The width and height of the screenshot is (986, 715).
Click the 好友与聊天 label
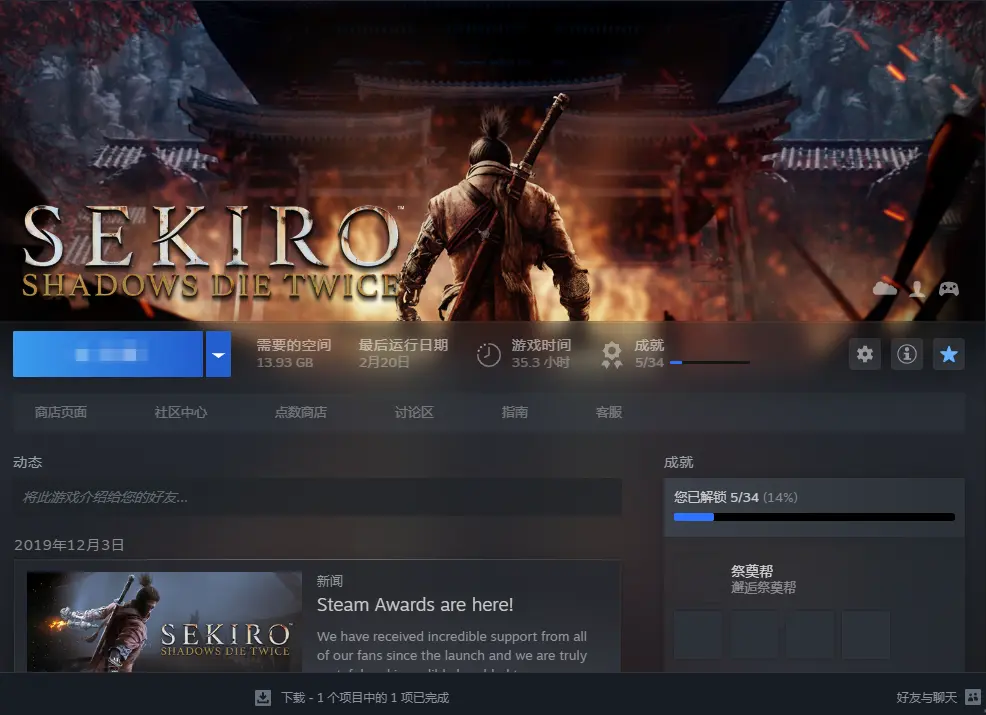(x=926, y=697)
